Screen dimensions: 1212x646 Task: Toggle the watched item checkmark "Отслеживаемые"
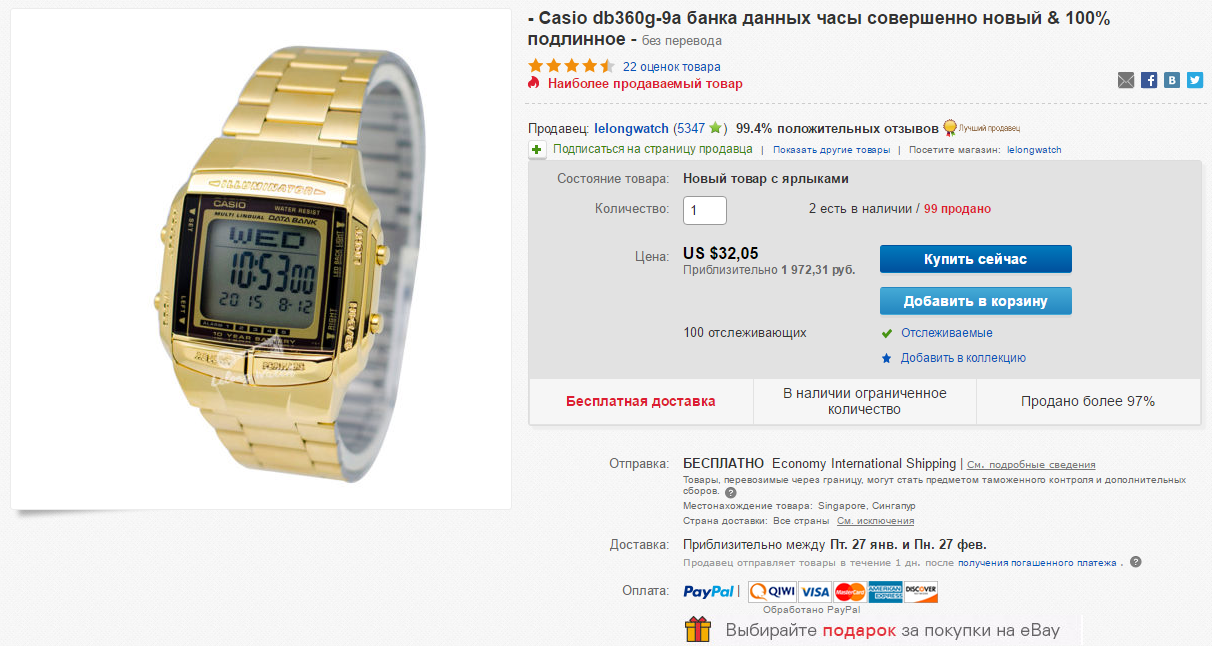point(886,333)
